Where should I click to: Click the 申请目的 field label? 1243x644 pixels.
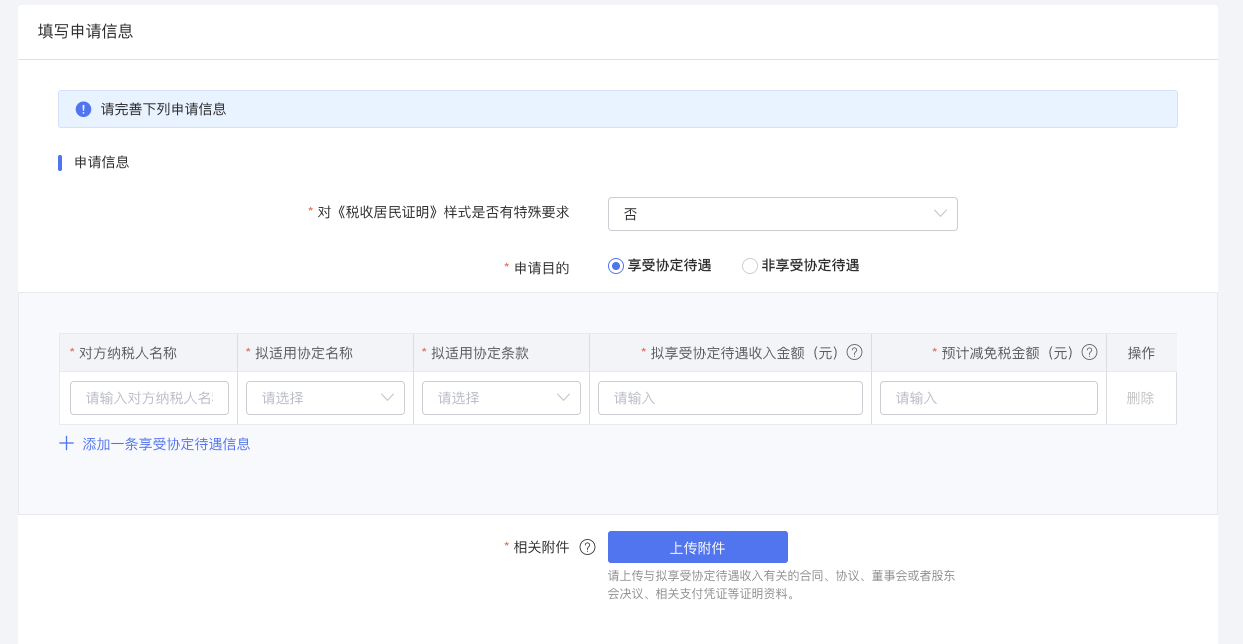click(x=541, y=267)
